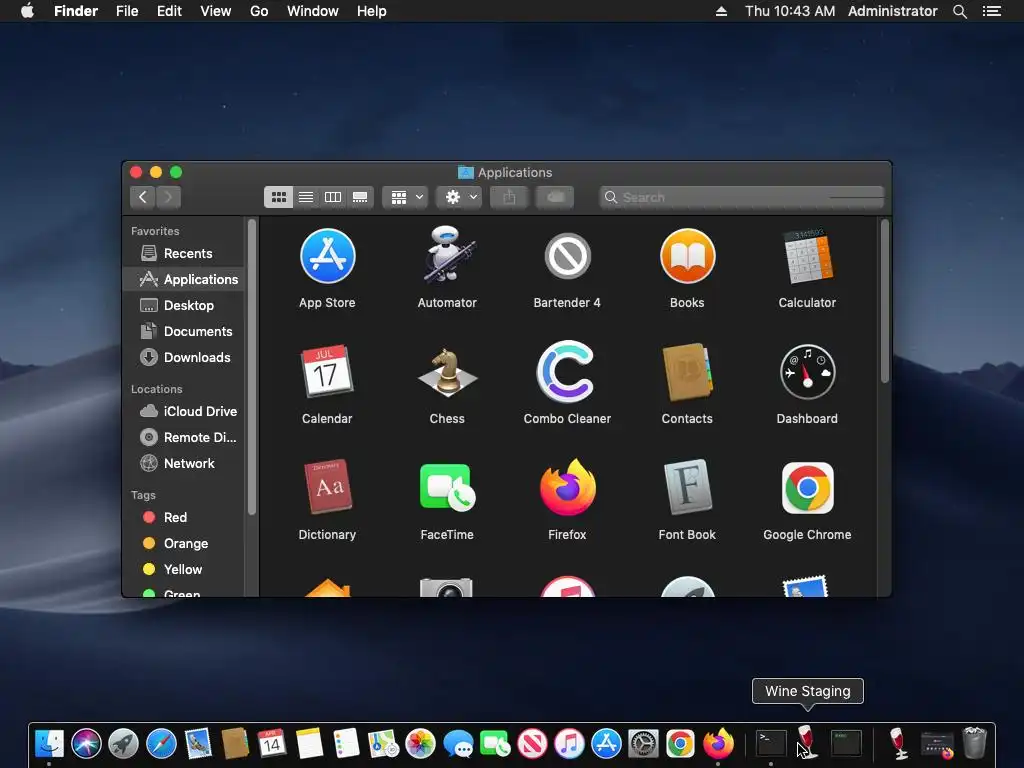Image resolution: width=1024 pixels, height=768 pixels.
Task: Filter by the Red tag
Action: [183, 517]
